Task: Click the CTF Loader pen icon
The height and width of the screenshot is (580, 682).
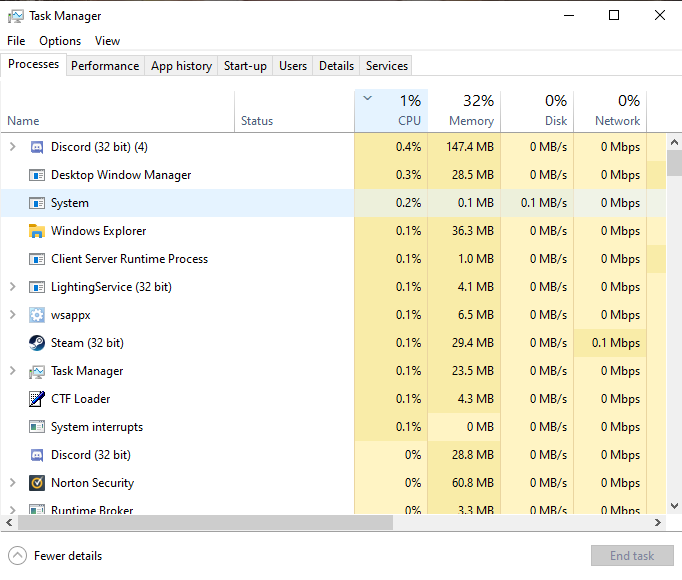Action: click(37, 399)
